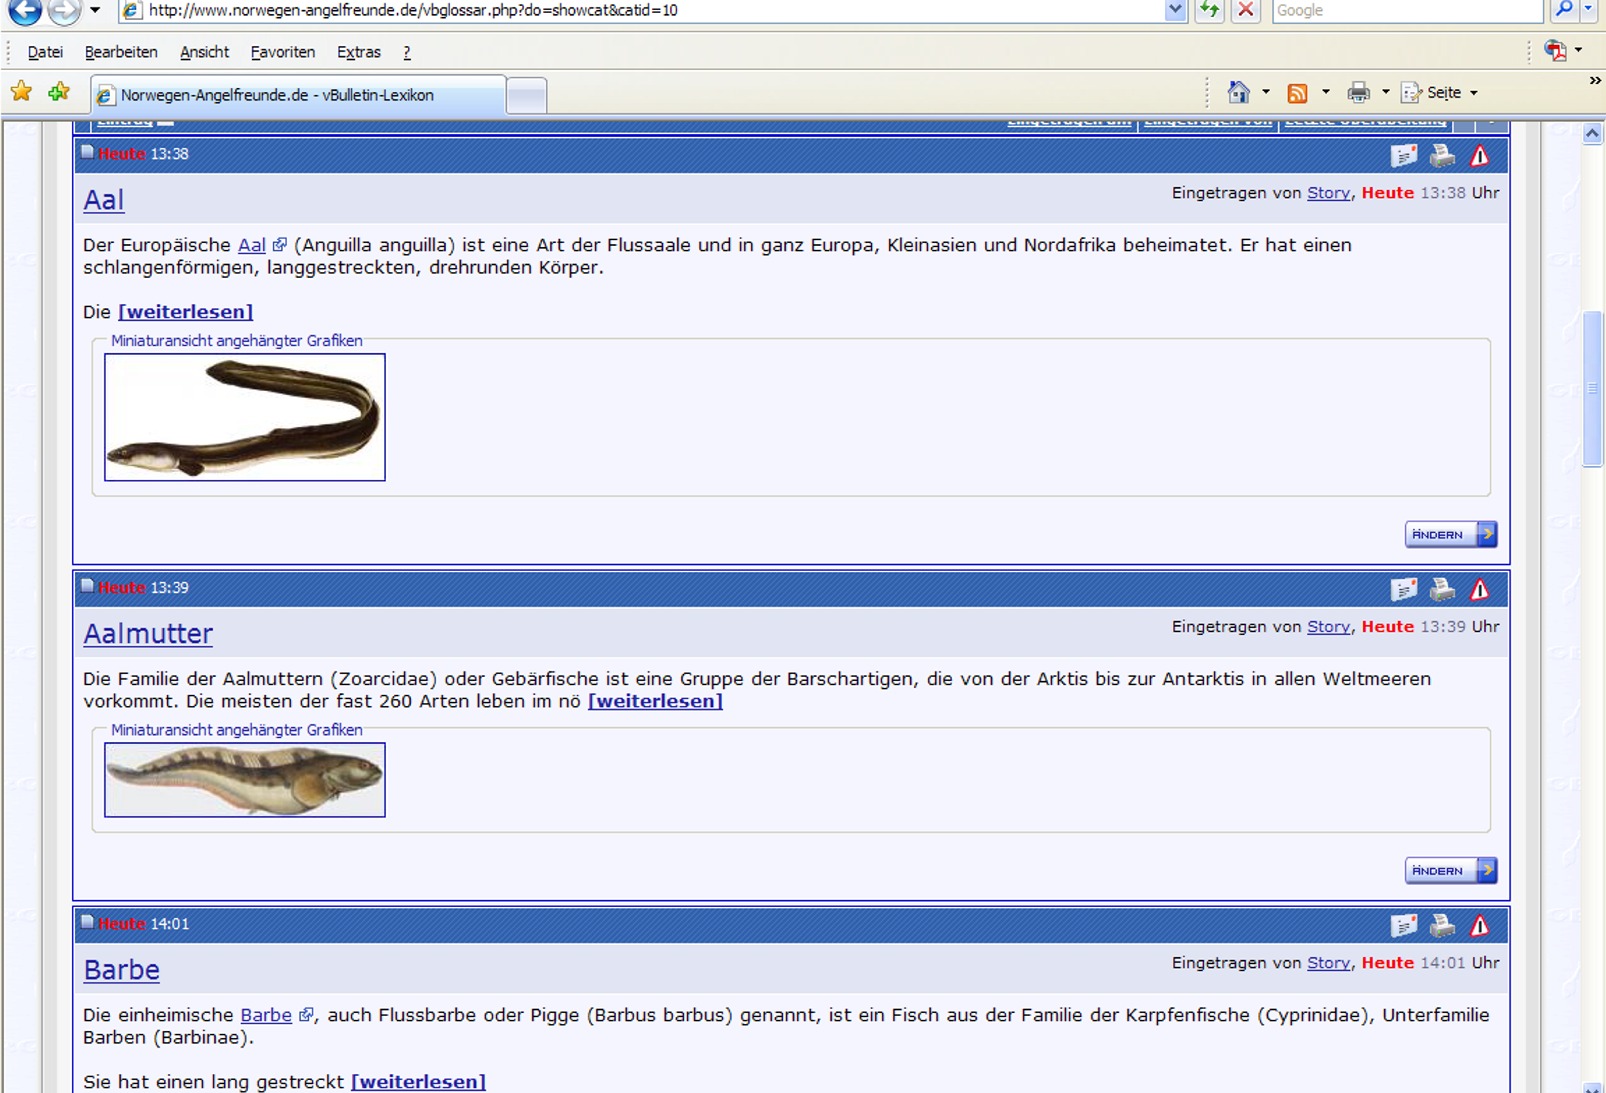Open the Story author link in Aal entry
This screenshot has width=1606, height=1093.
coord(1328,193)
